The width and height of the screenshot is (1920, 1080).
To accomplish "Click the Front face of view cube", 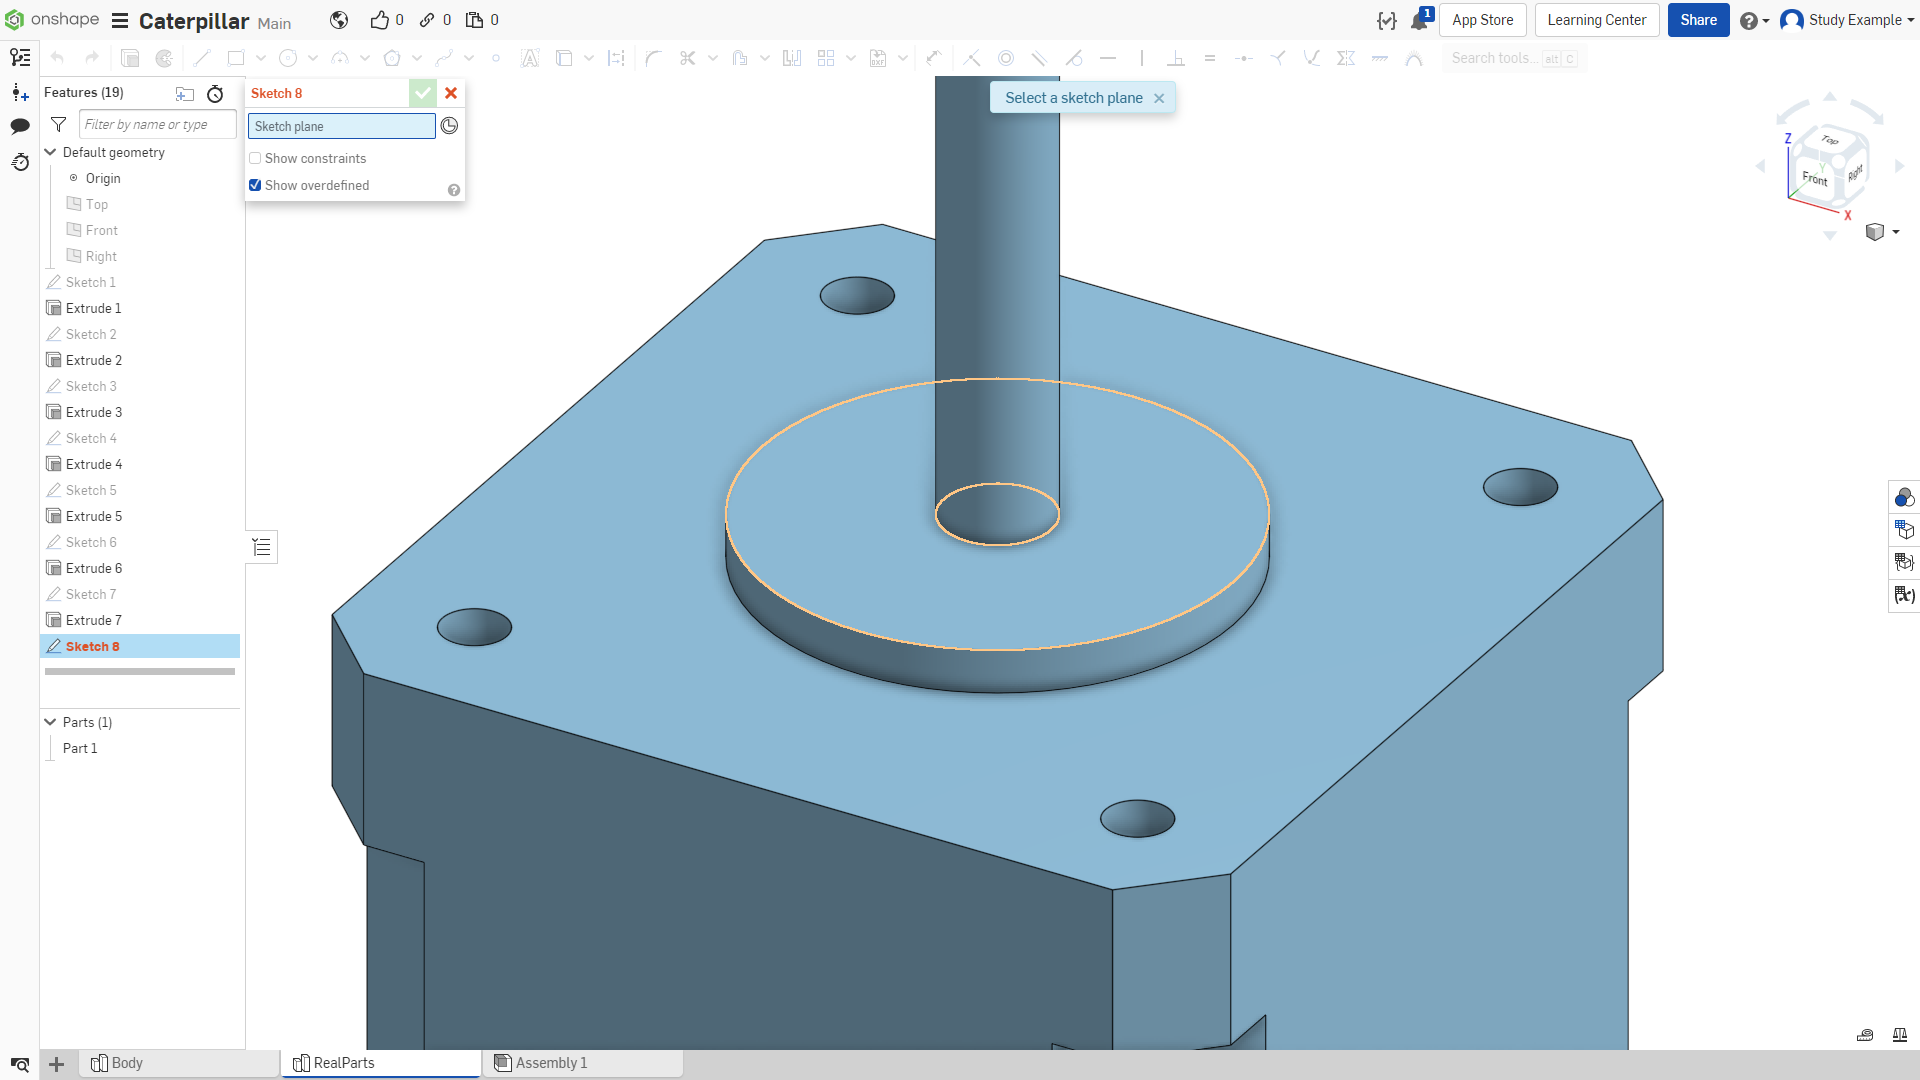I will point(1814,179).
